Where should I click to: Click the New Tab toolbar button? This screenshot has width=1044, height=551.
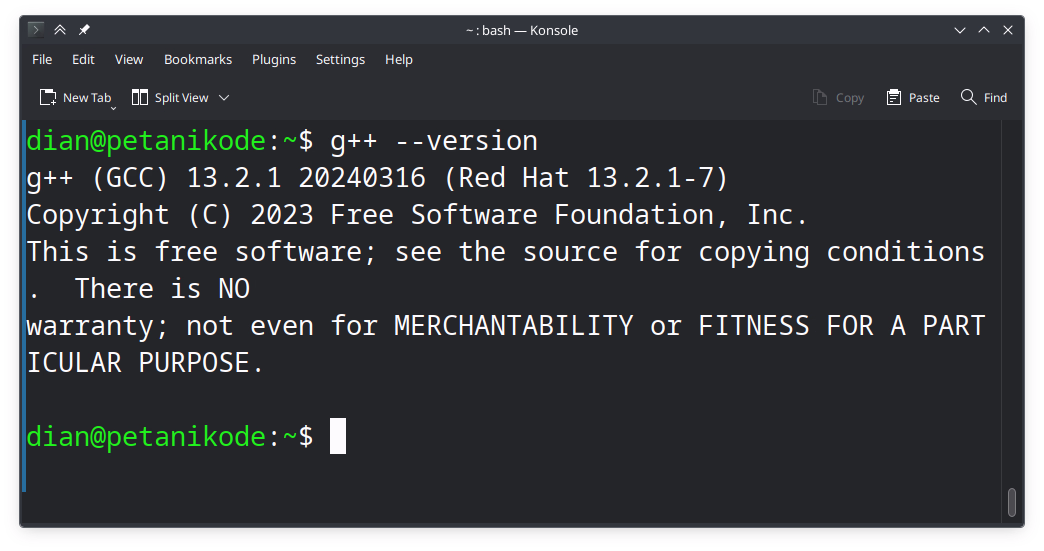[75, 97]
